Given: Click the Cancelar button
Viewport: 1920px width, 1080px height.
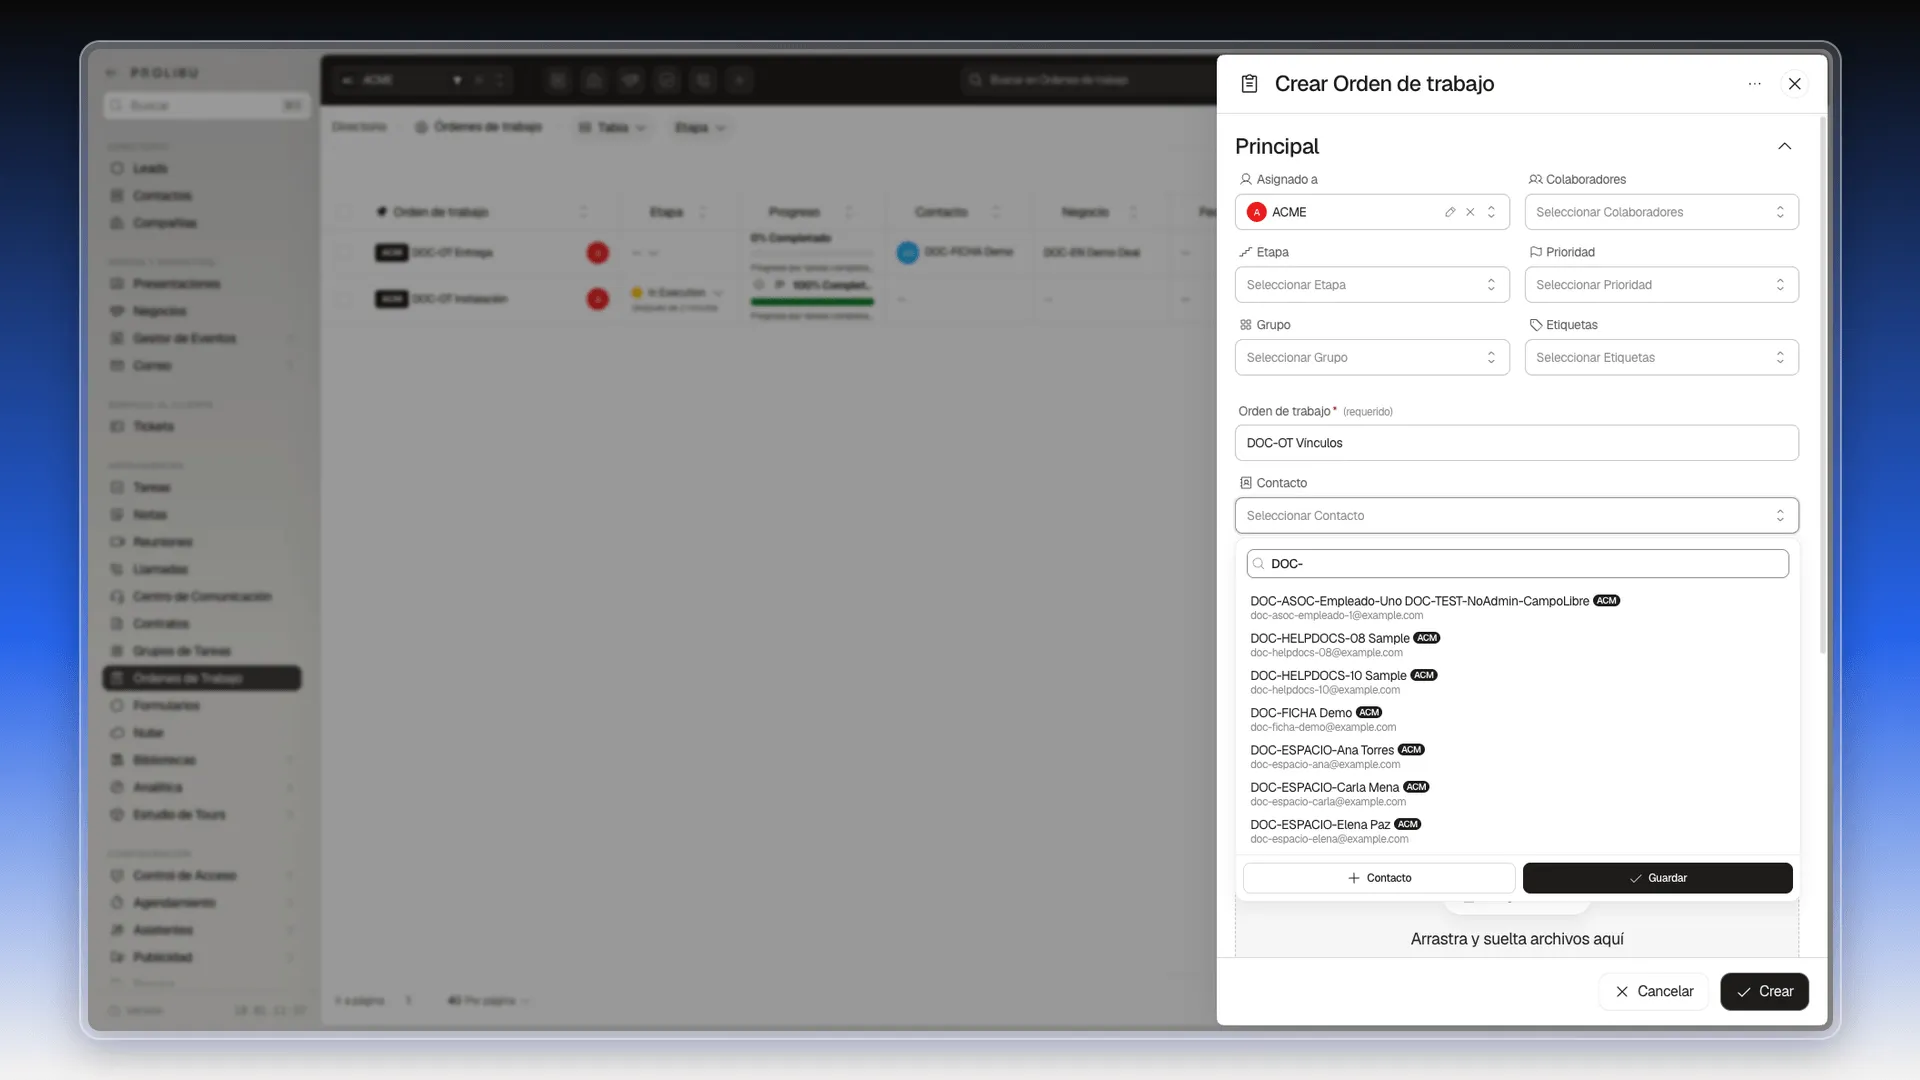Looking at the screenshot, I should coord(1654,991).
